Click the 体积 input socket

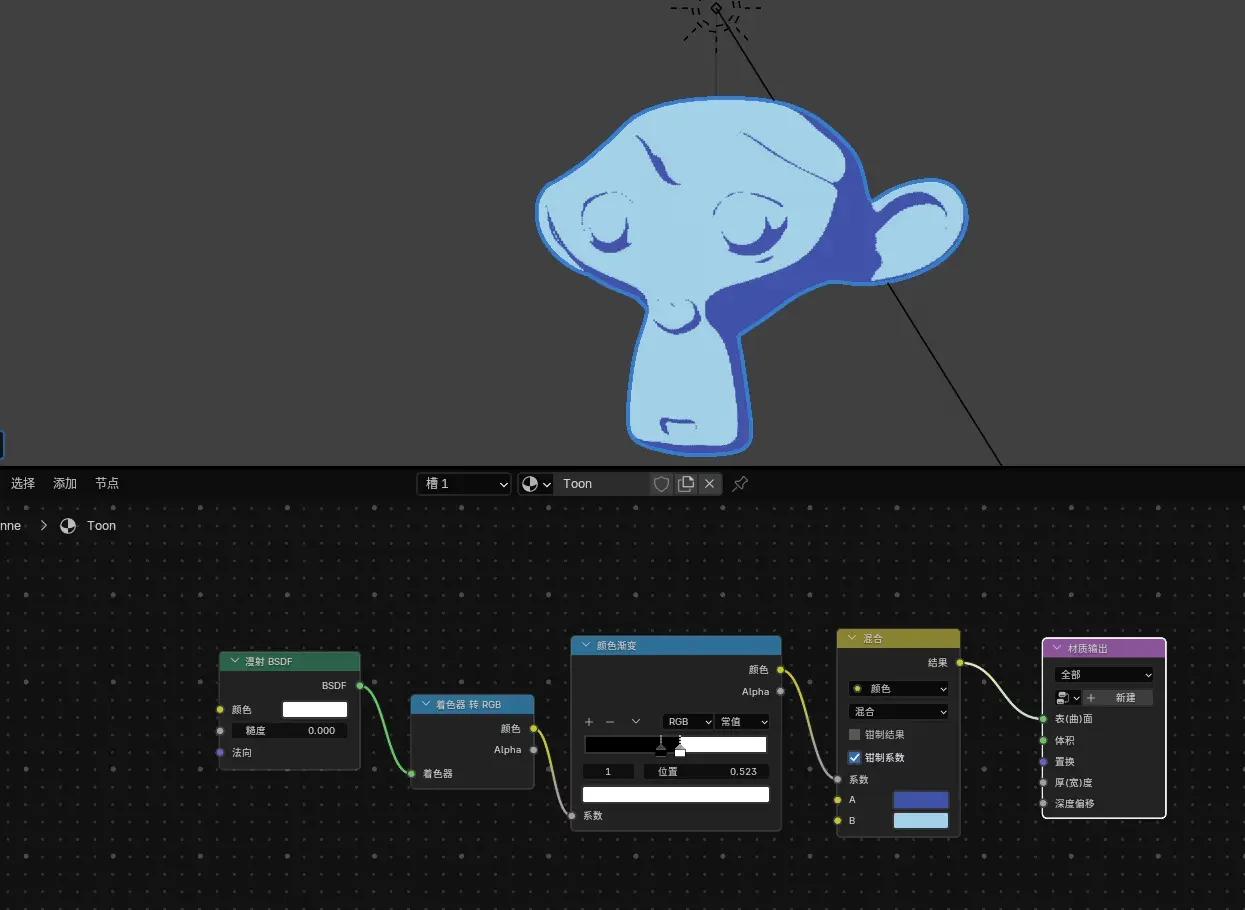1043,741
